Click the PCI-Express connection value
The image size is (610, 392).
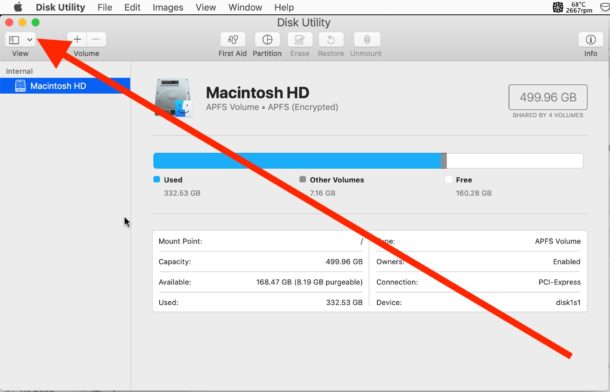point(559,282)
